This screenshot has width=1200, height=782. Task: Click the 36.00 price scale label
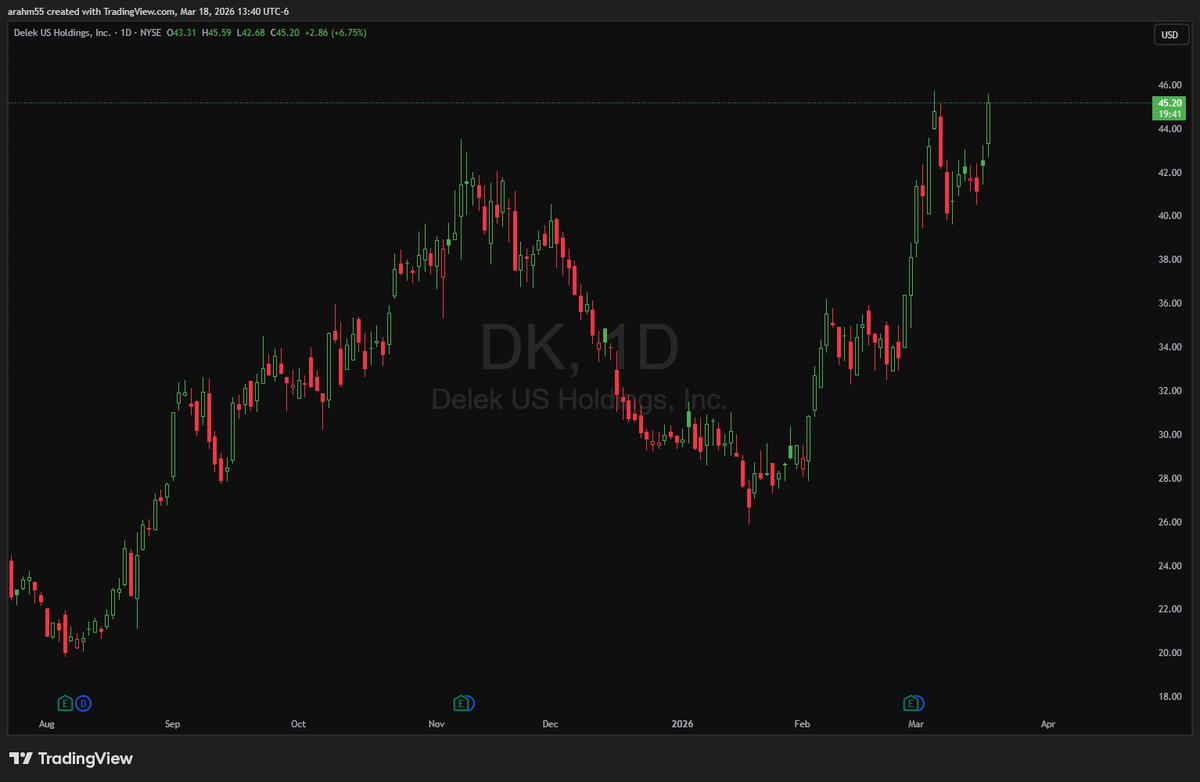(x=1170, y=304)
